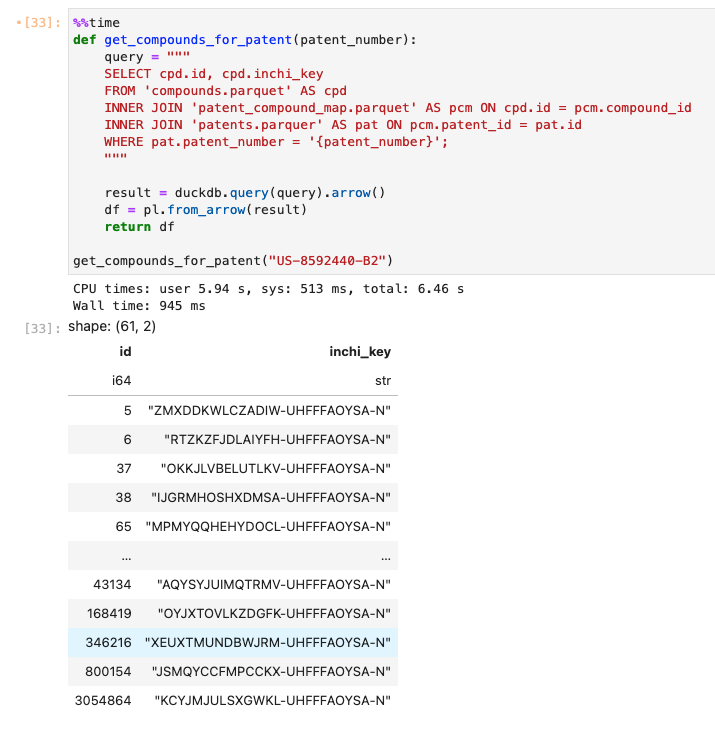The height and width of the screenshot is (734, 715).
Task: Click the WHERE pat.patent_number clause
Action: [276, 142]
